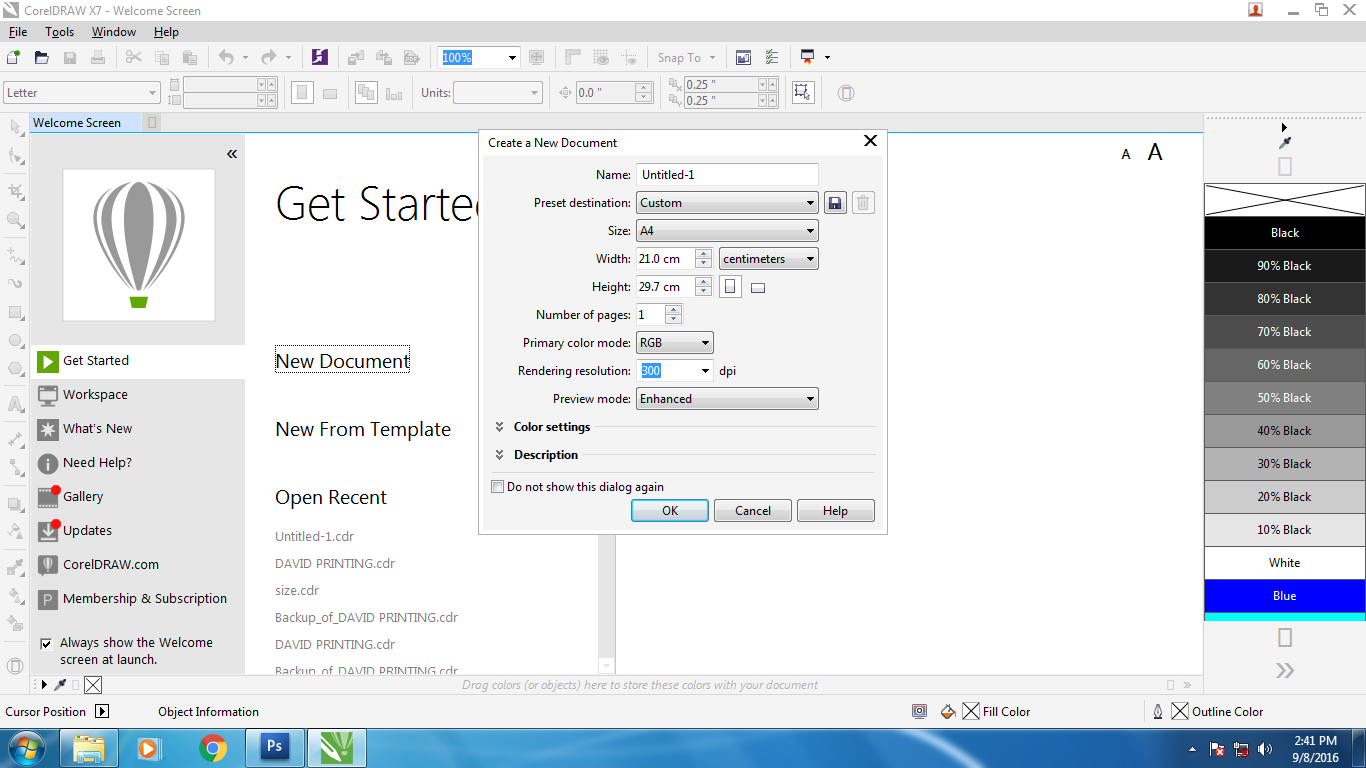Open the File menu
The height and width of the screenshot is (768, 1366).
(18, 32)
